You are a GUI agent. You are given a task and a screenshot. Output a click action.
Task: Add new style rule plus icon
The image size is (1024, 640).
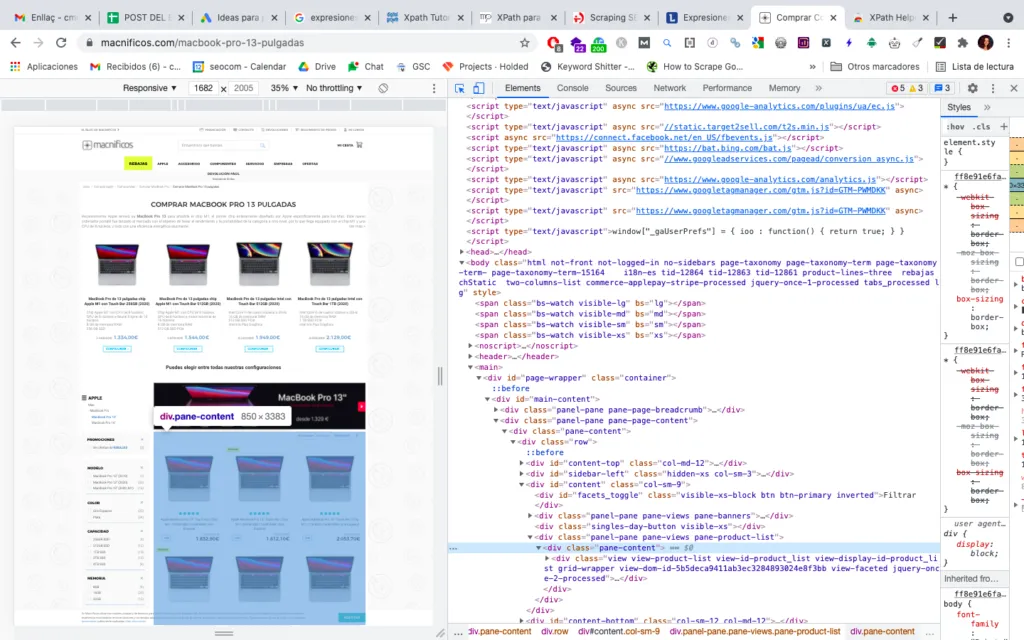(x=1004, y=127)
